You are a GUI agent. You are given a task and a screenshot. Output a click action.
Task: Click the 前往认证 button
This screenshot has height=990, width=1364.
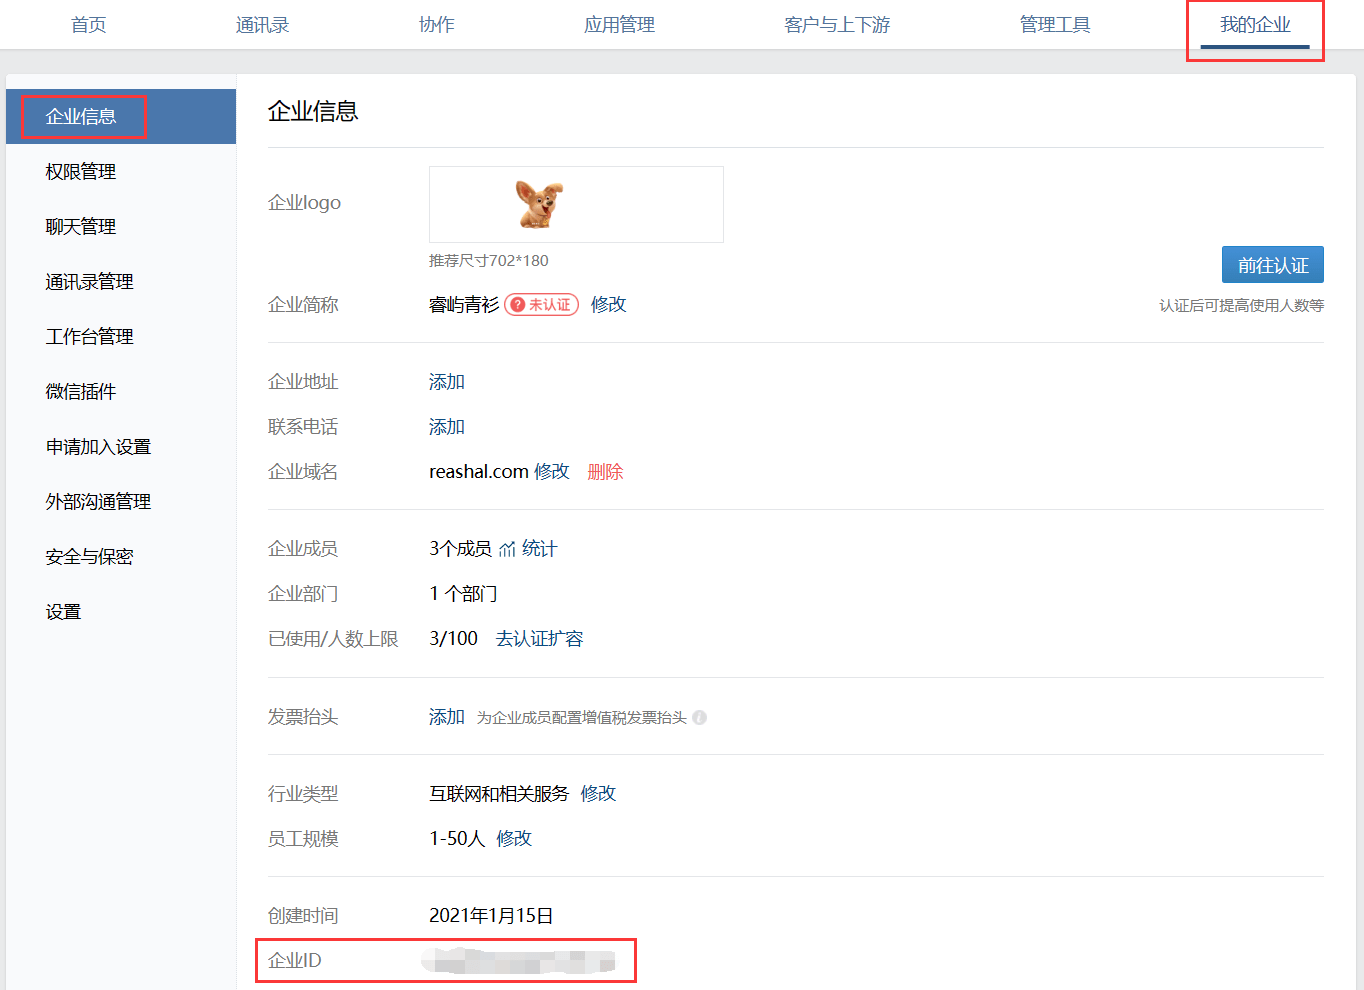[1272, 264]
